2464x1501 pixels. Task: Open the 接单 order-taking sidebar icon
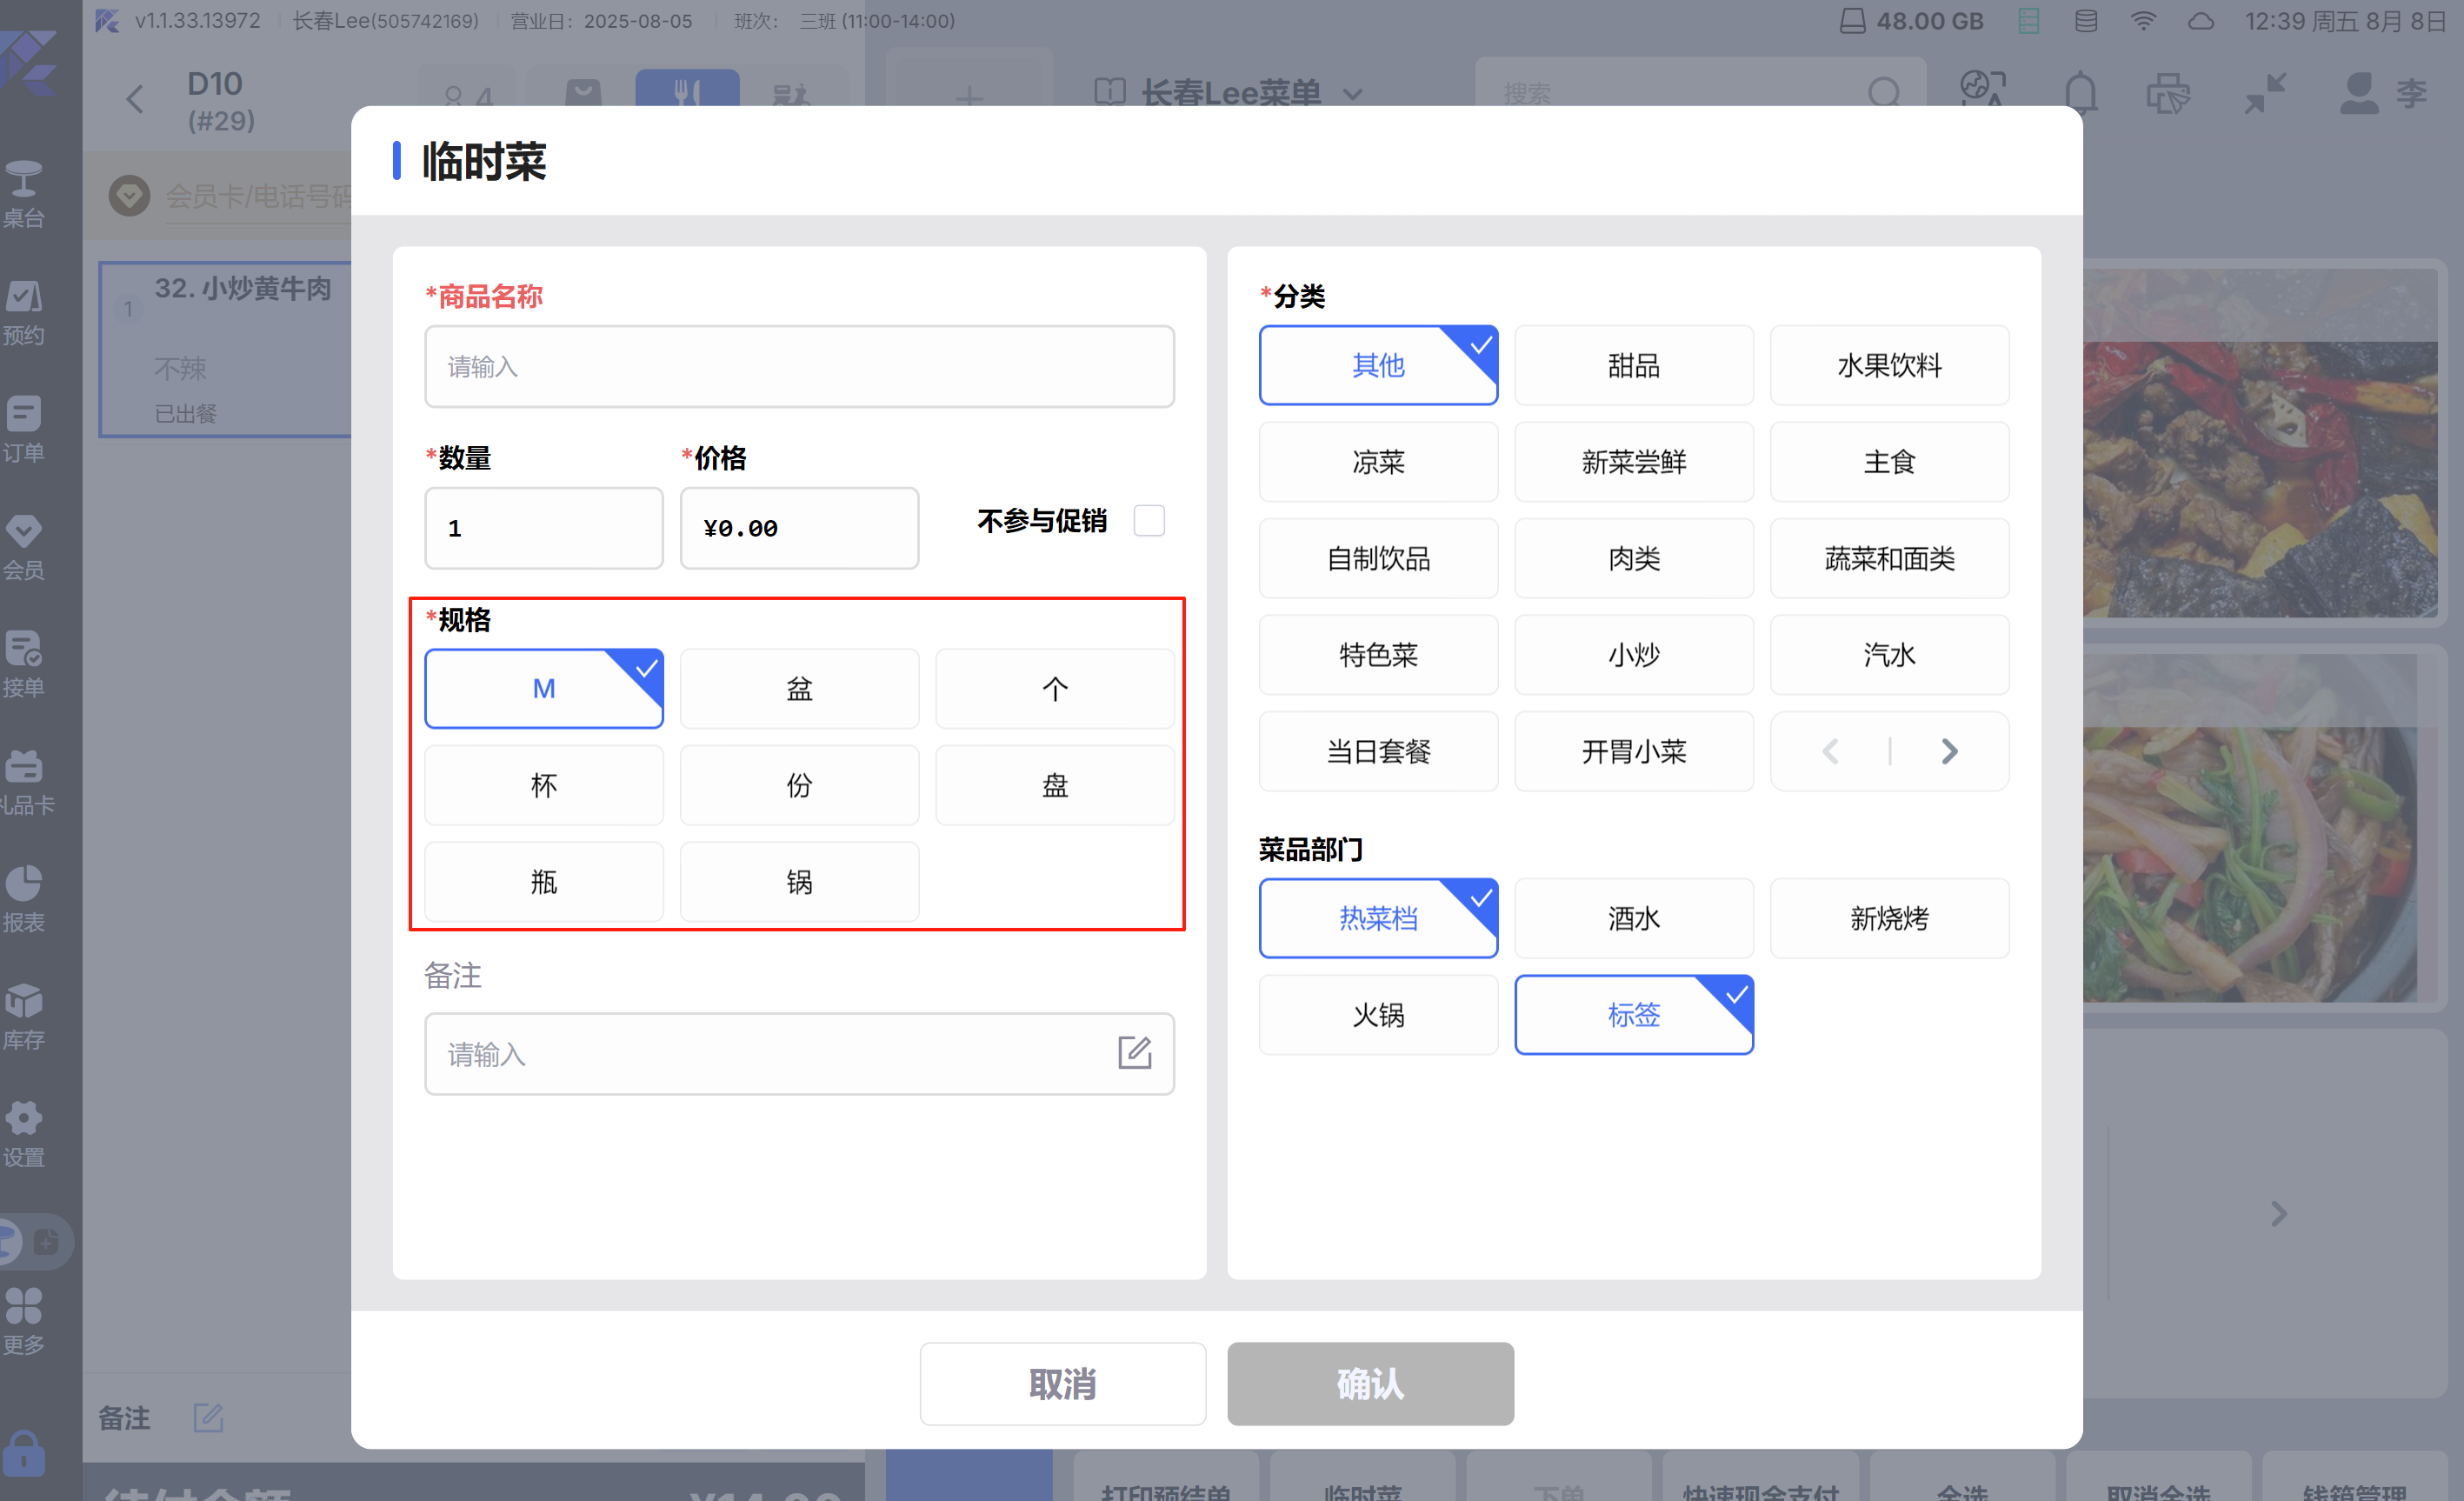click(24, 665)
